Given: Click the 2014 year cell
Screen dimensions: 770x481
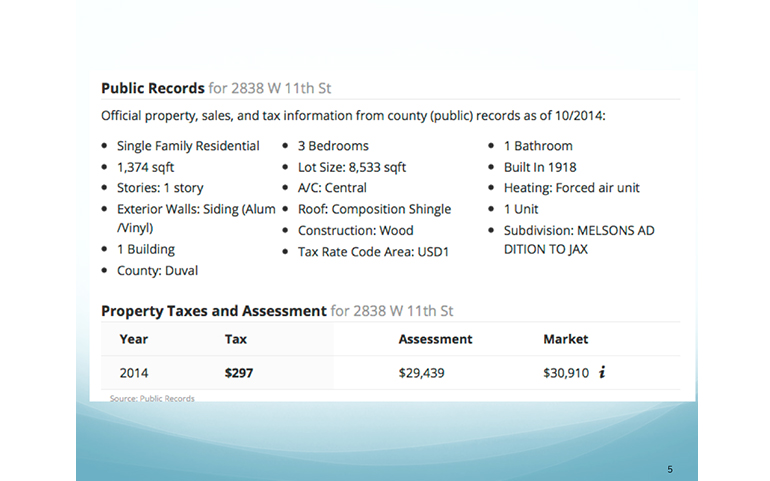Looking at the screenshot, I should pyautogui.click(x=133, y=373).
